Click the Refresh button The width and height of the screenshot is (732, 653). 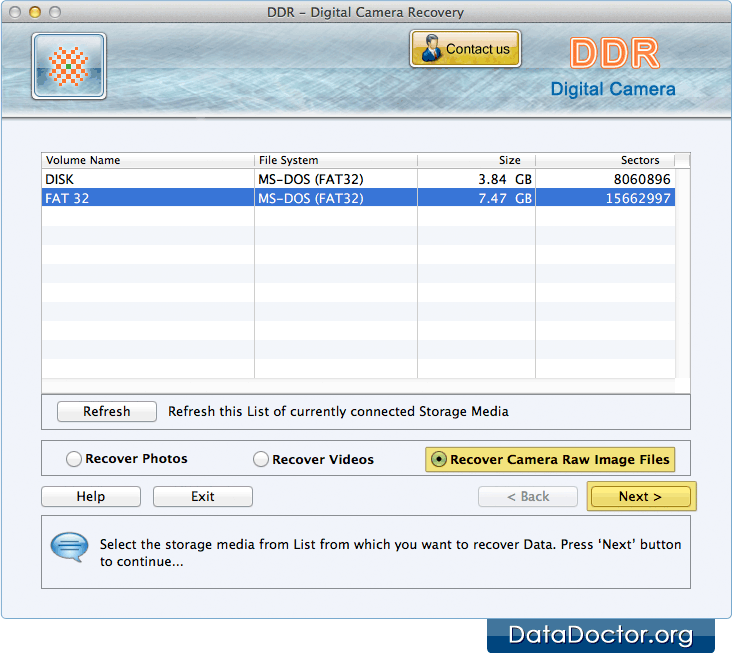point(106,411)
